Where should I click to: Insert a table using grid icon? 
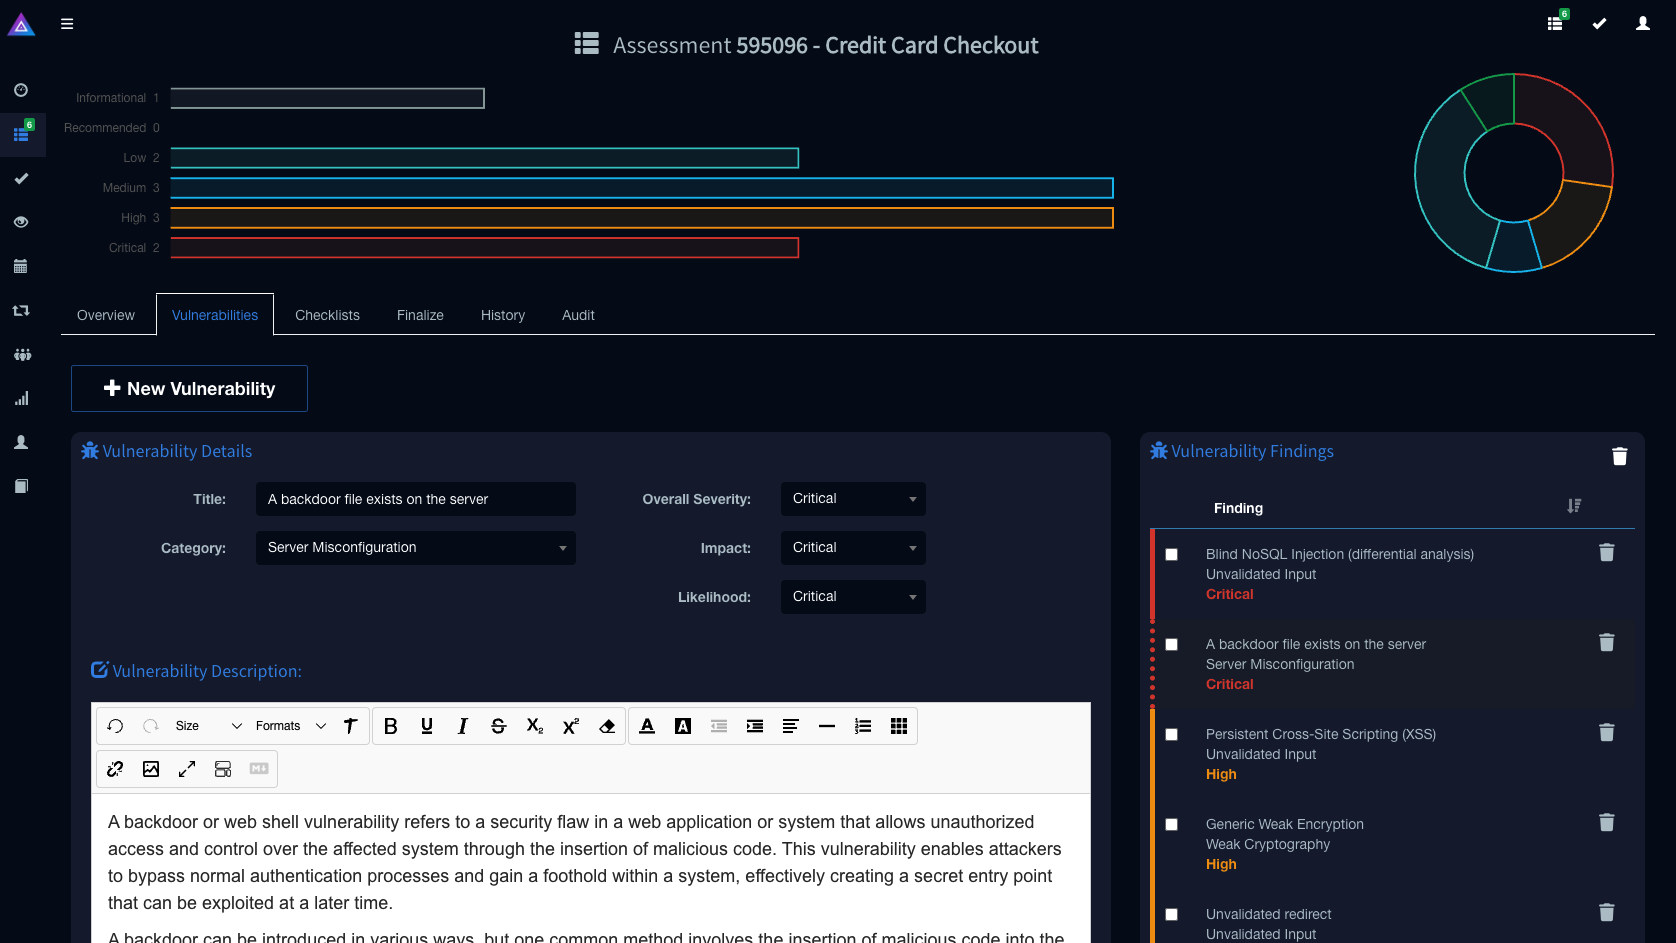(x=899, y=726)
